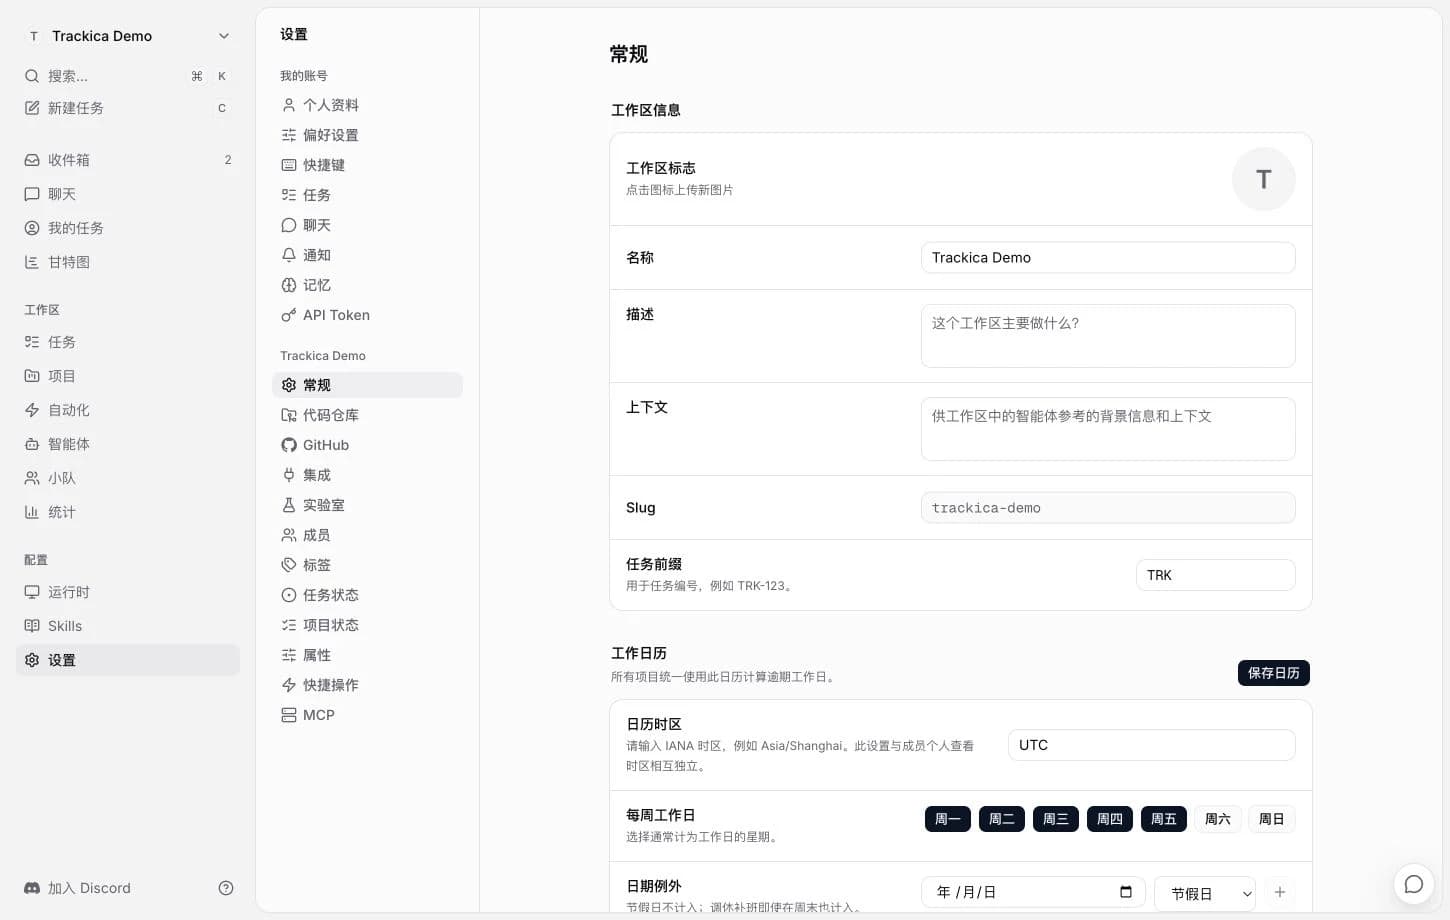The image size is (1450, 920).
Task: Click the help question mark icon
Action: point(226,888)
